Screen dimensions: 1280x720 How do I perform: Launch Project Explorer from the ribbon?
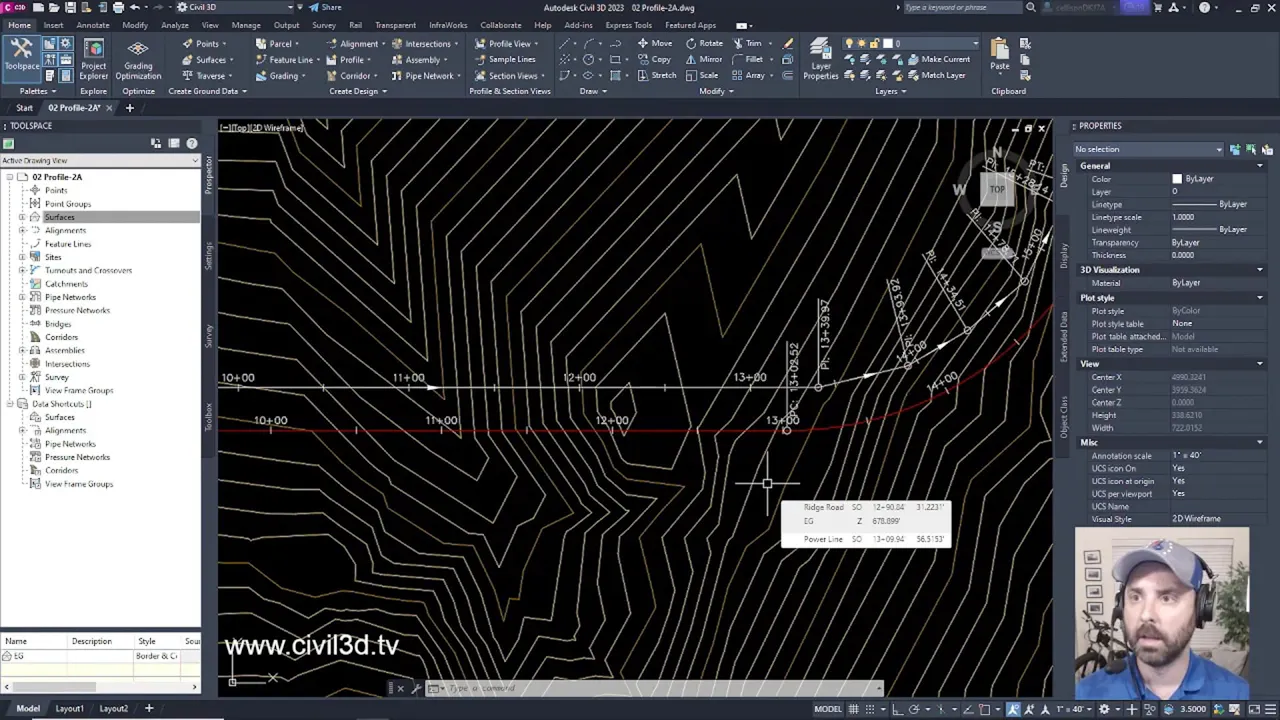[94, 60]
